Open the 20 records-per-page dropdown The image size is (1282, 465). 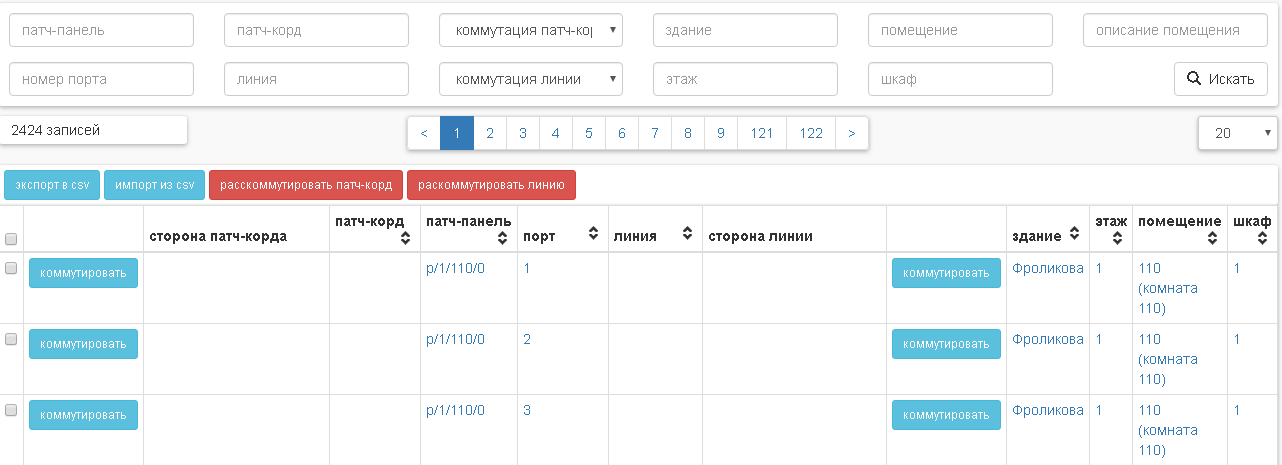[x=1236, y=132]
